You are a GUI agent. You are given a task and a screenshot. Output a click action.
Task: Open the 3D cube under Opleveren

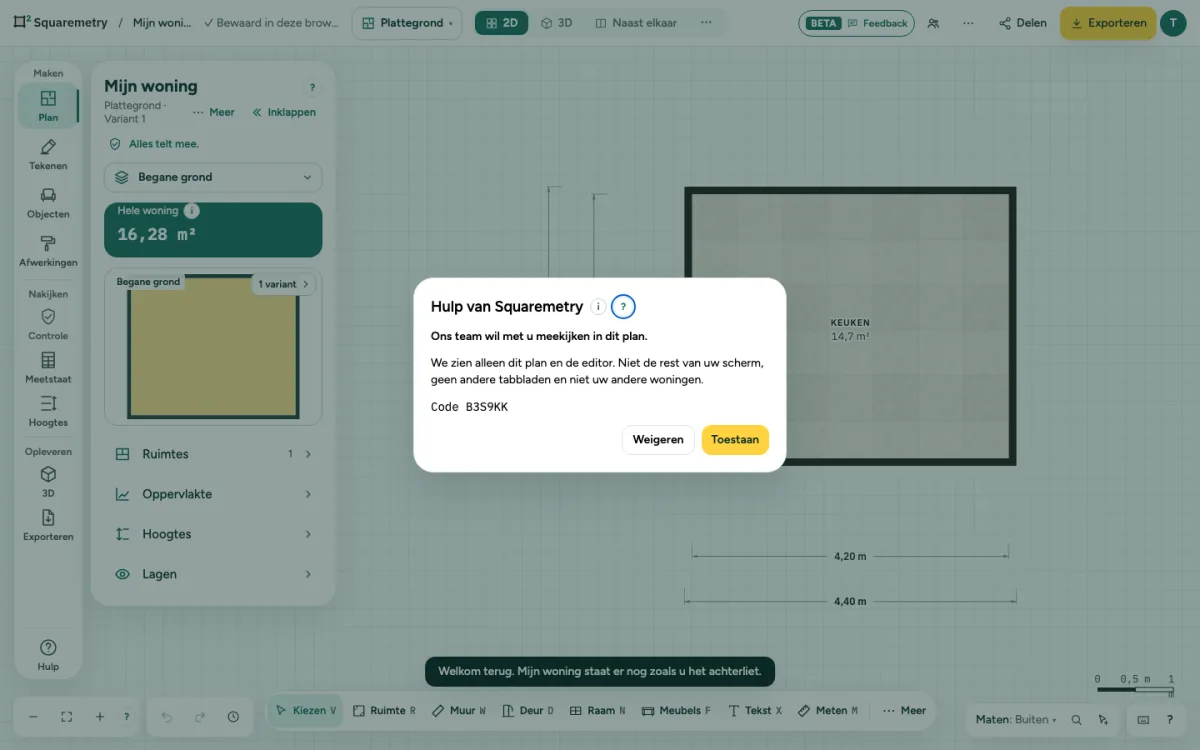(x=48, y=482)
